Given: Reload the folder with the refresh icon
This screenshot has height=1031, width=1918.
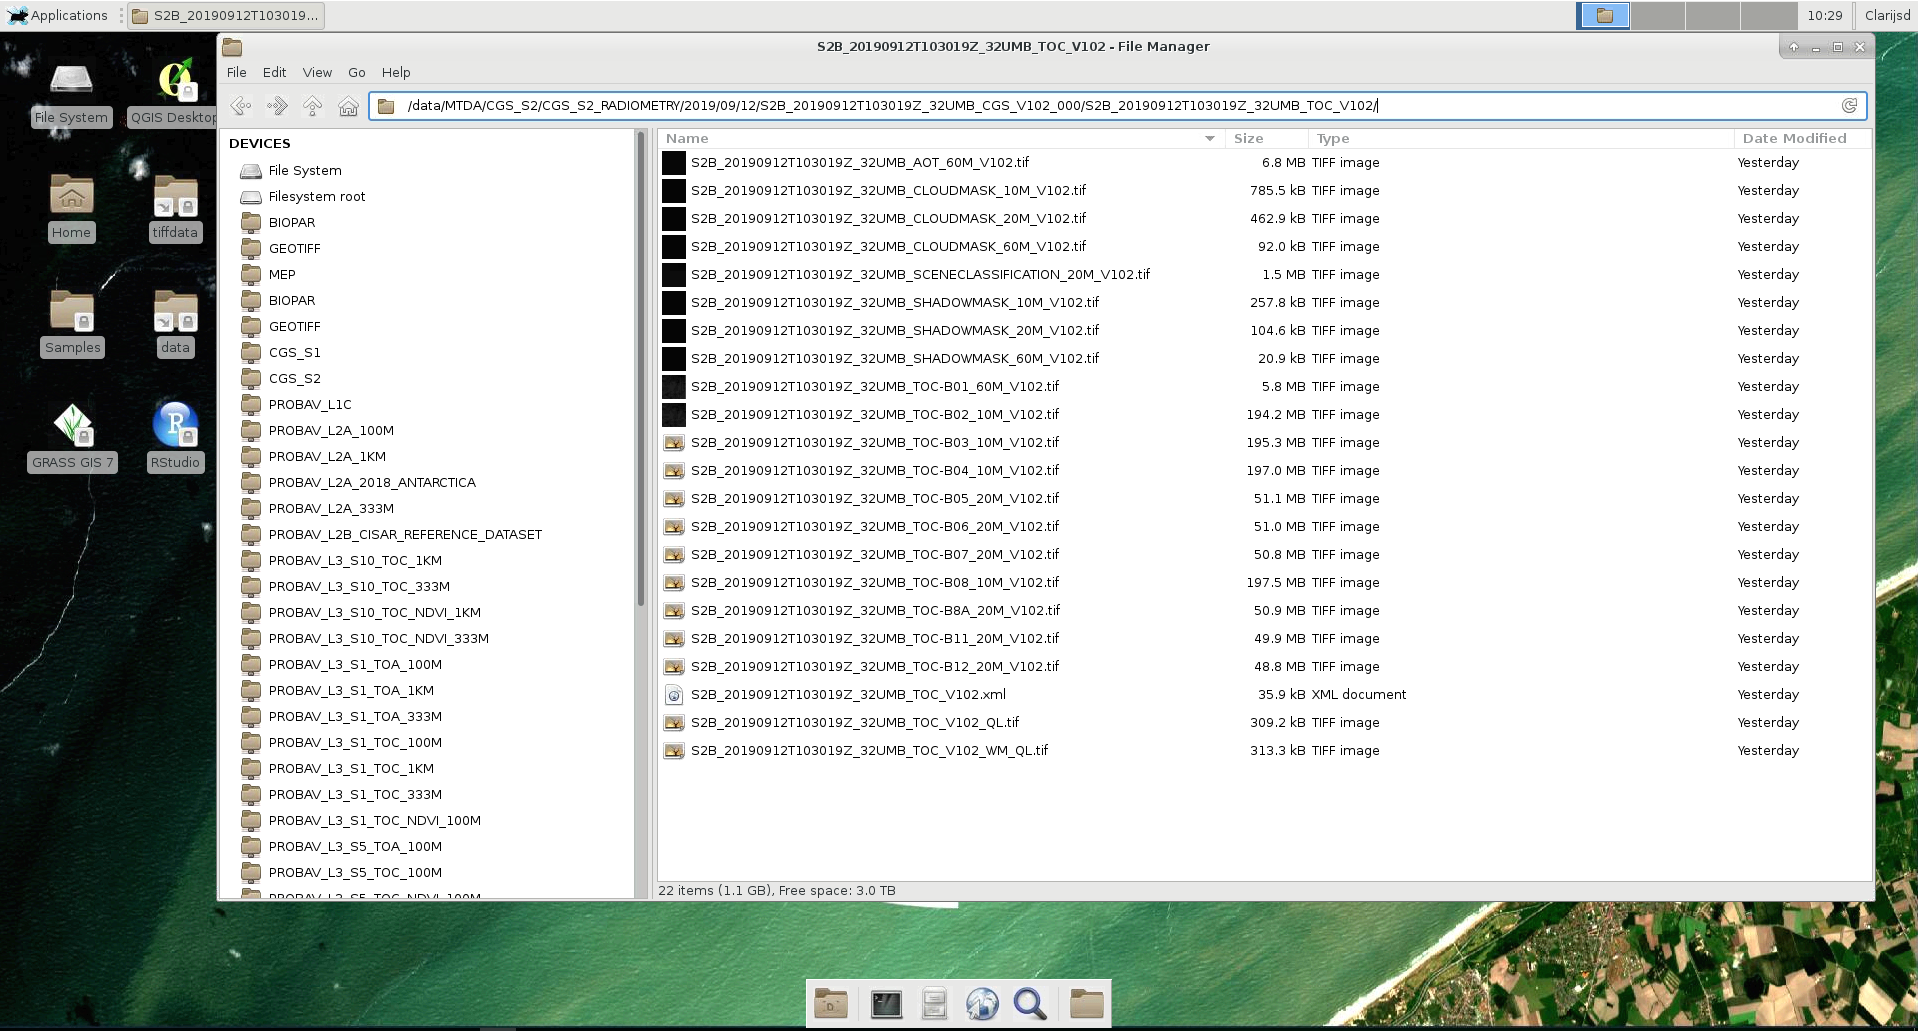Looking at the screenshot, I should pos(1850,106).
